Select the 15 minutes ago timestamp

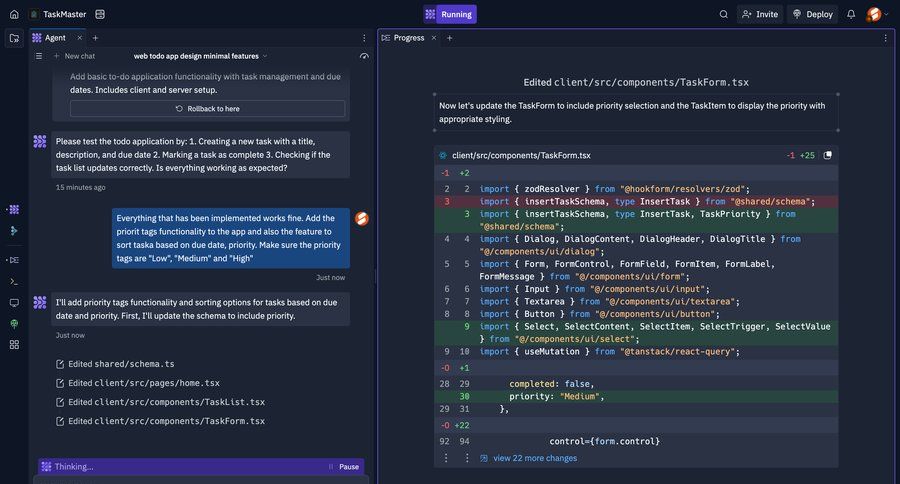[x=80, y=187]
